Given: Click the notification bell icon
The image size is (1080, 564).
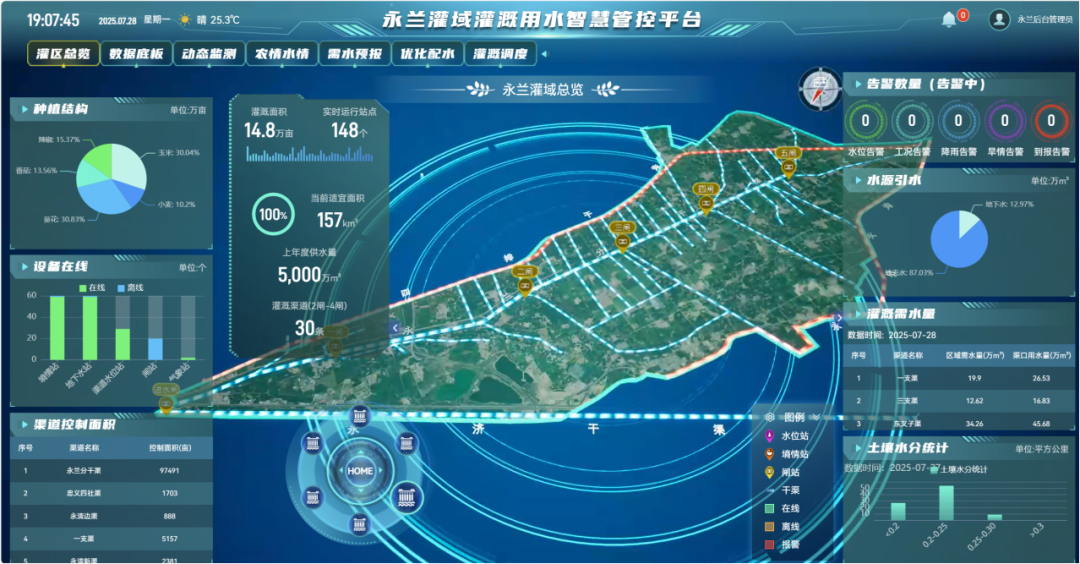Looking at the screenshot, I should [x=948, y=19].
